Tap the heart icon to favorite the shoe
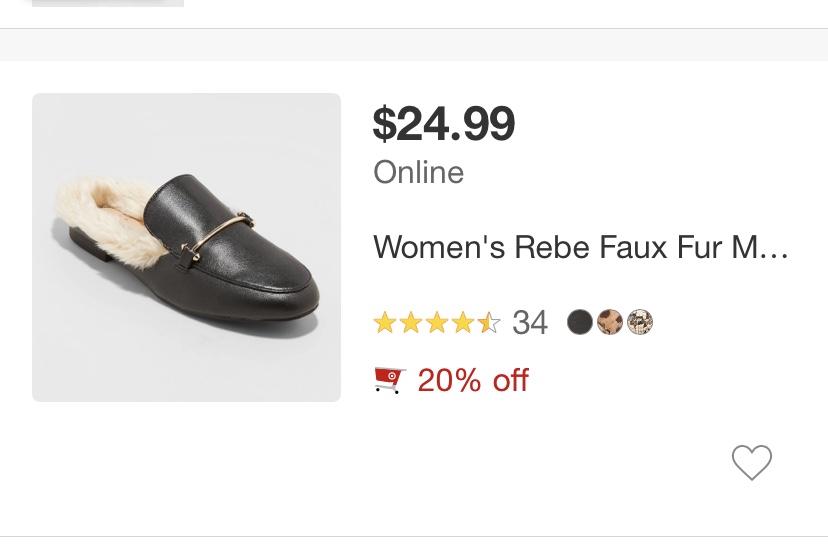 [752, 462]
